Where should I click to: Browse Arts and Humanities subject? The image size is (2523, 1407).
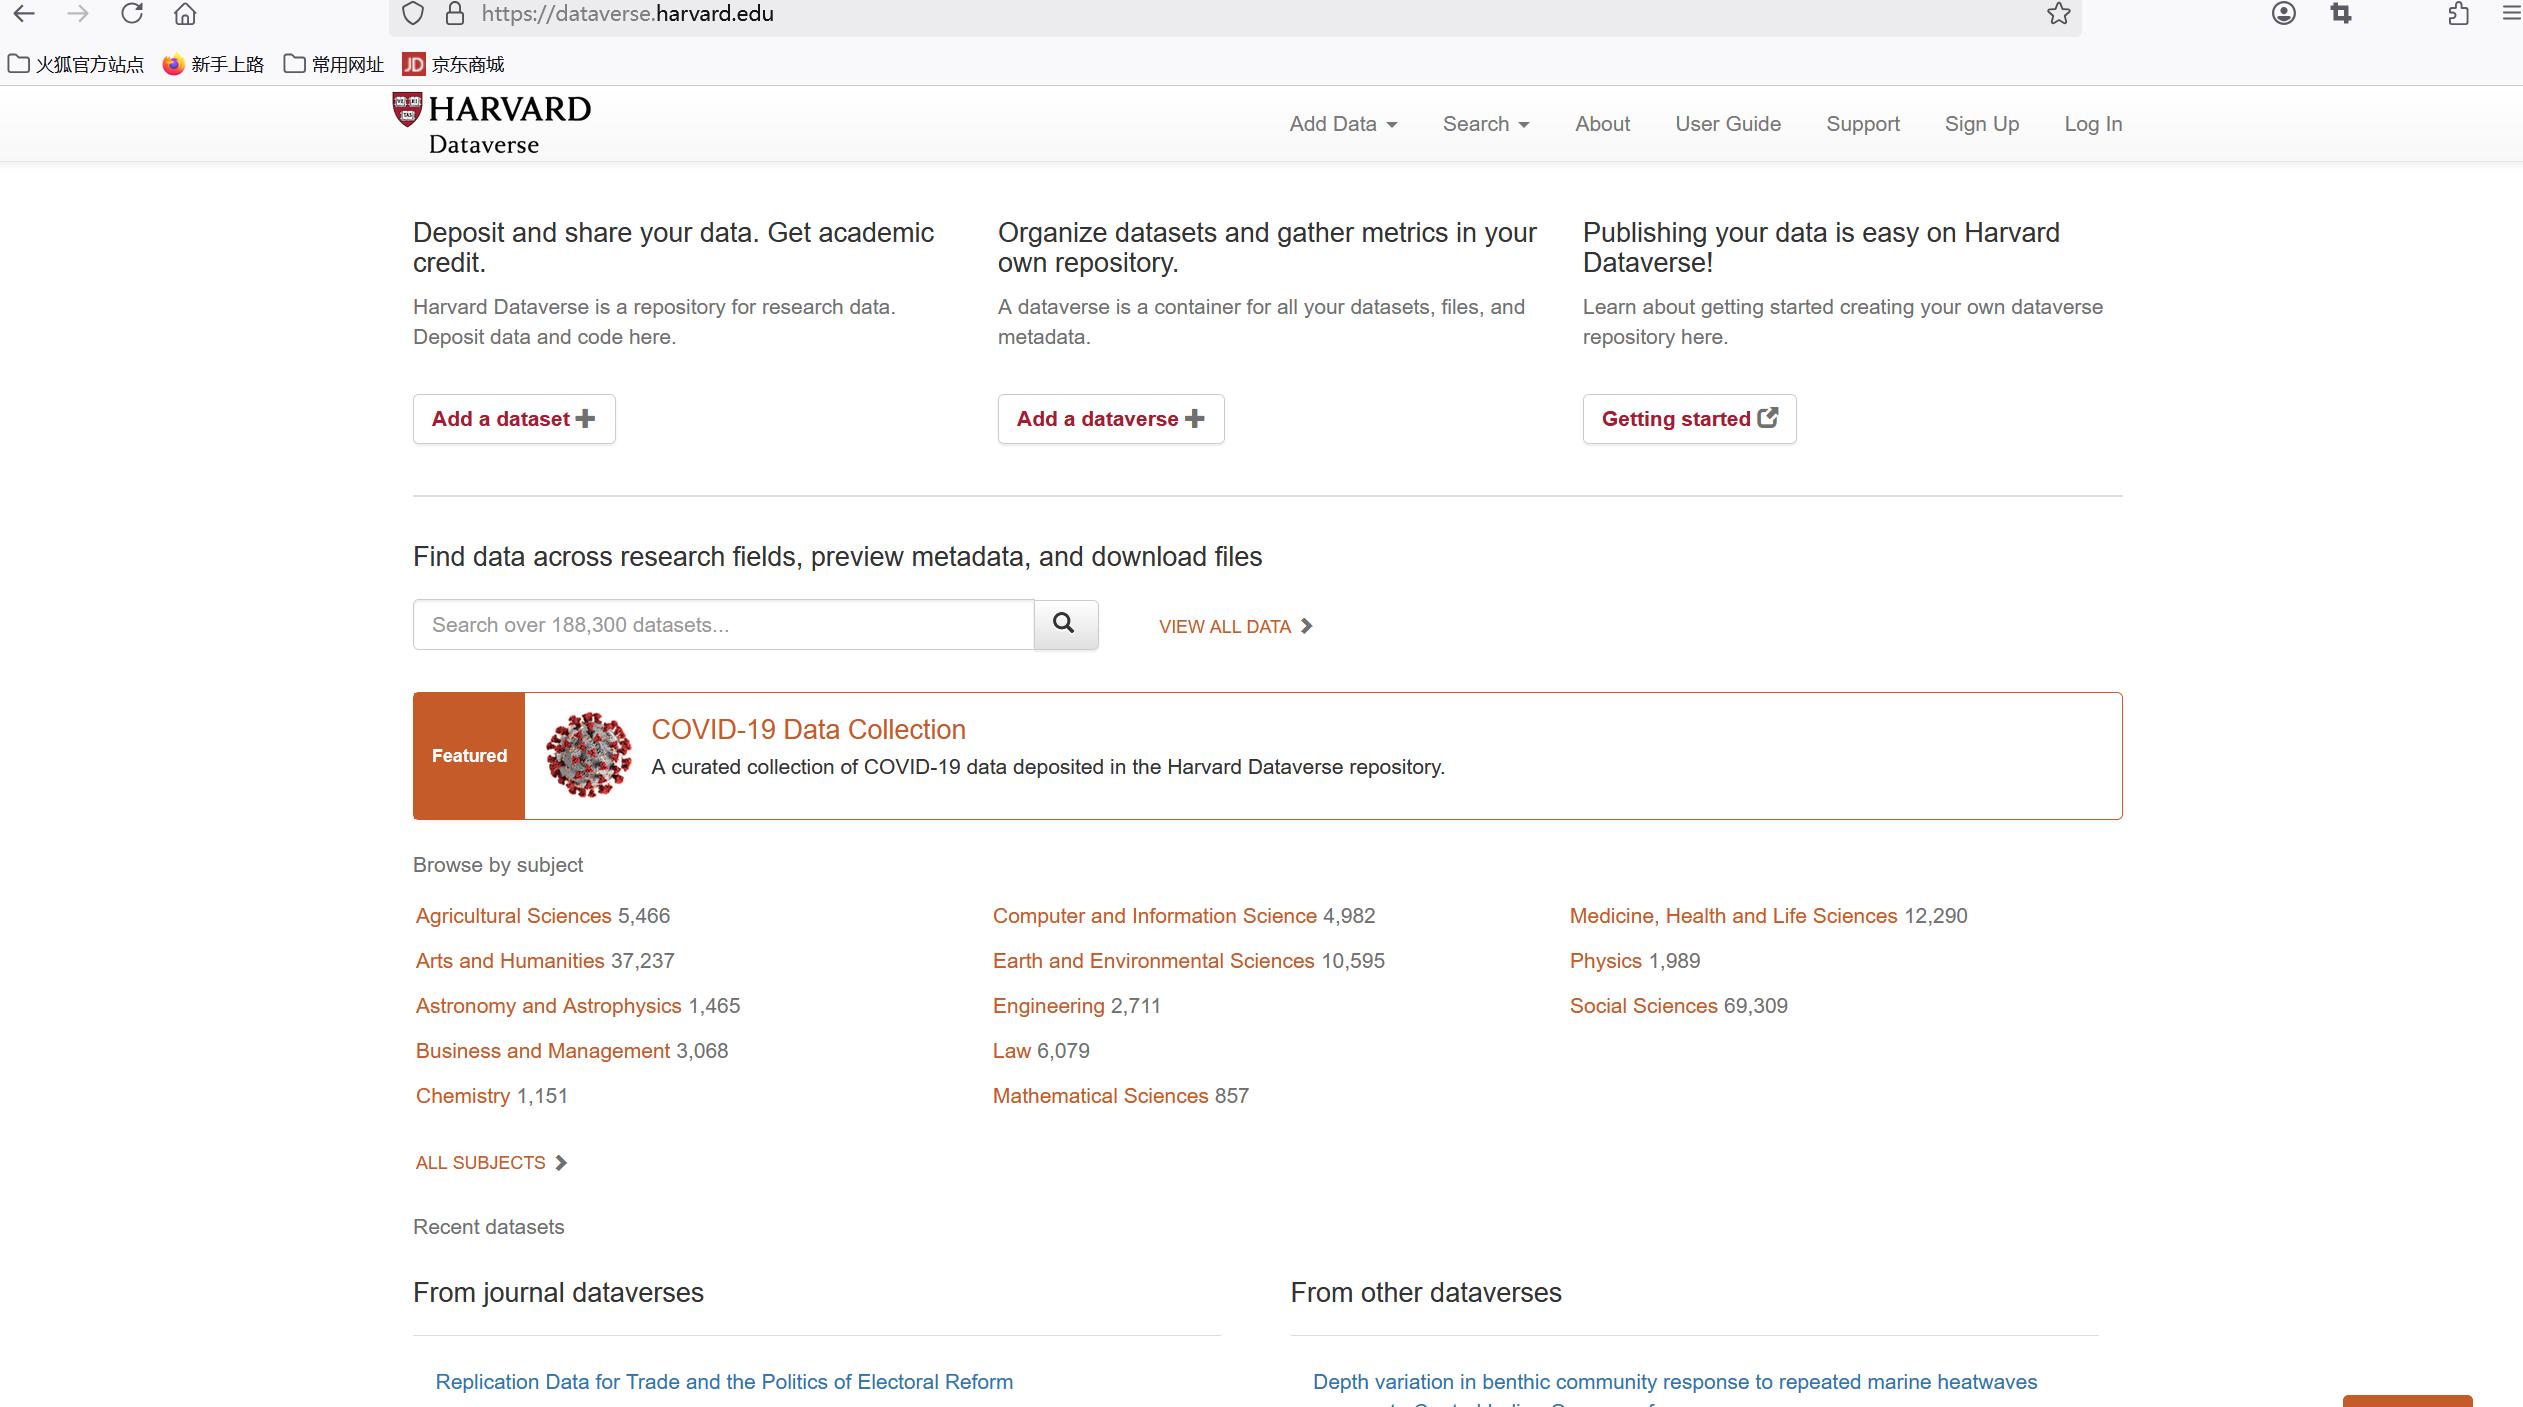coord(510,961)
